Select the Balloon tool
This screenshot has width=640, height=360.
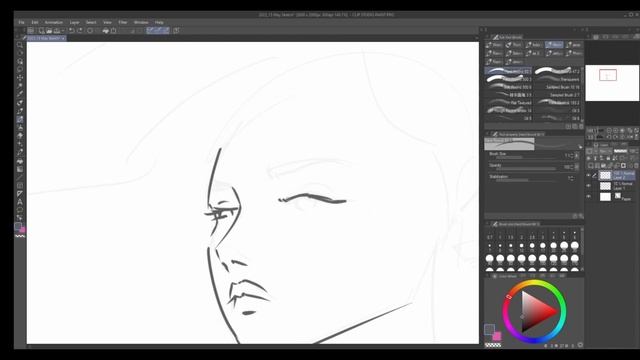point(20,210)
